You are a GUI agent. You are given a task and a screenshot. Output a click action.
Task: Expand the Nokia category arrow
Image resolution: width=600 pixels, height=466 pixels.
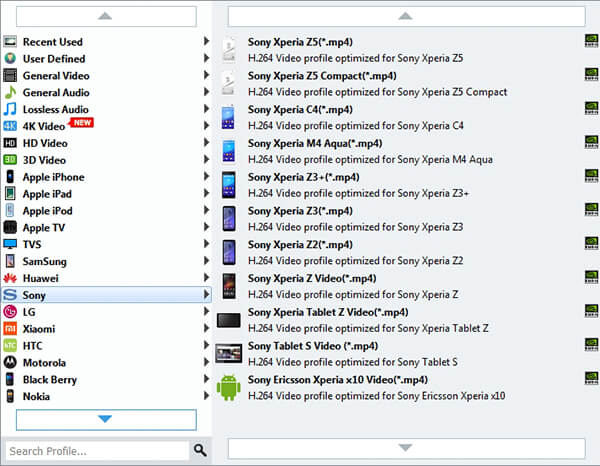click(x=206, y=396)
